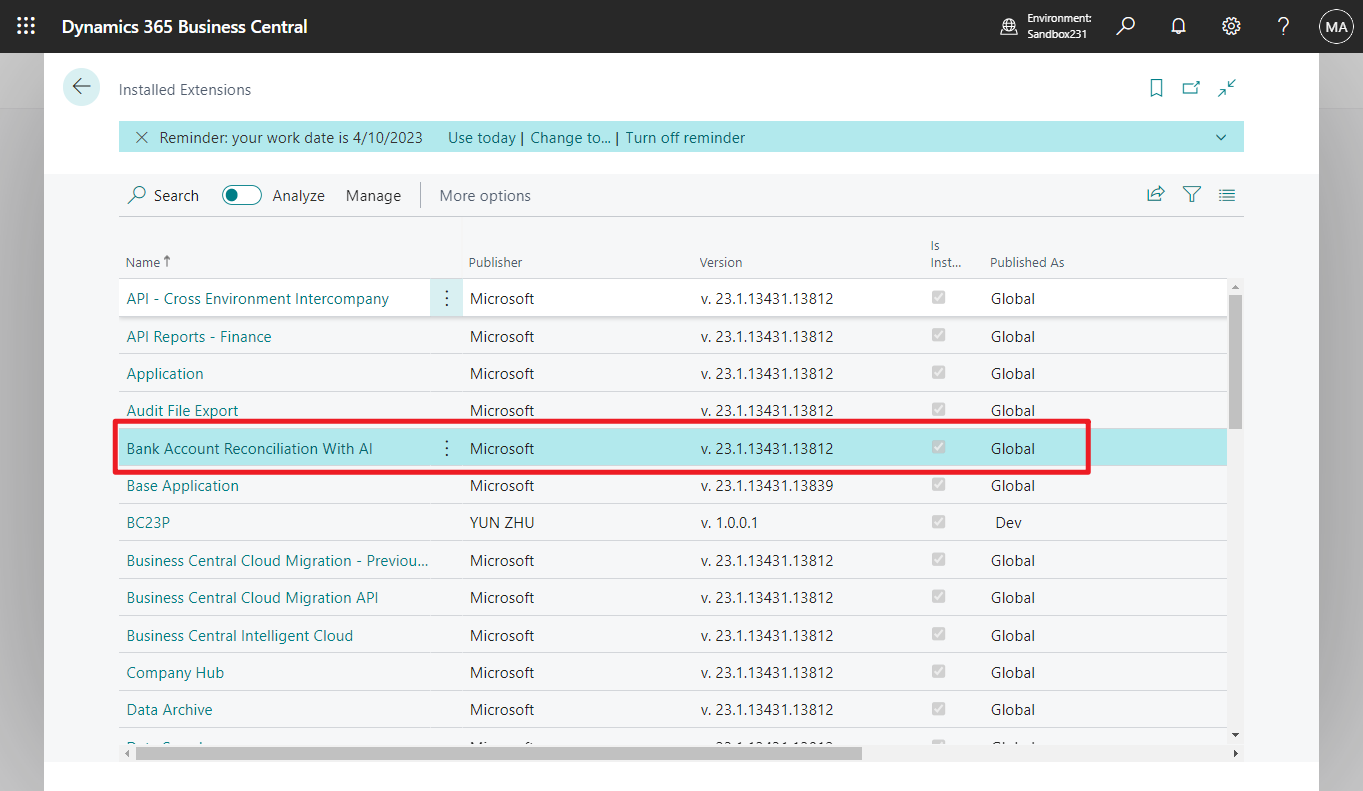Open the More options menu
The width and height of the screenshot is (1363, 791).
tap(485, 195)
